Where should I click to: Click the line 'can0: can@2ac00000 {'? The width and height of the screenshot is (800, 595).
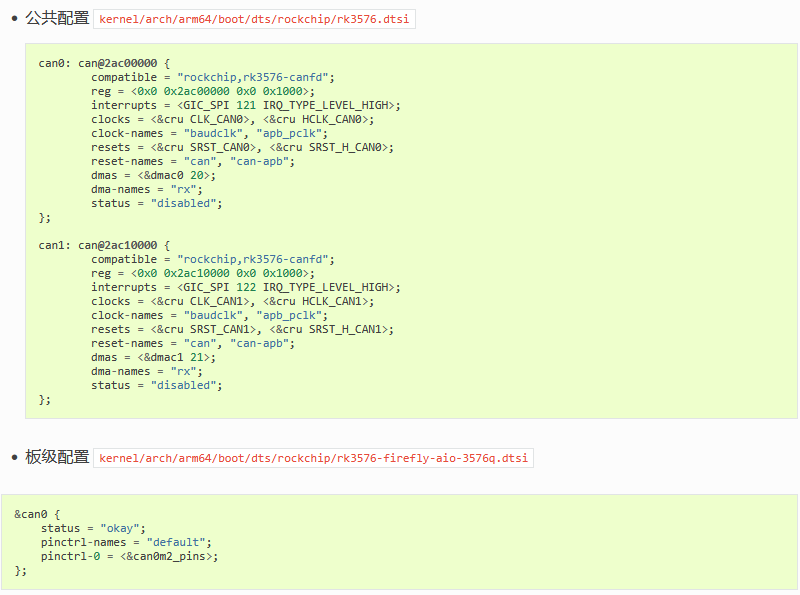pyautogui.click(x=104, y=63)
